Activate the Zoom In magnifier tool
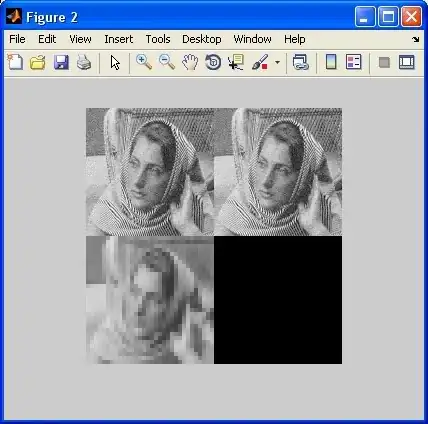428x424 pixels. [144, 62]
